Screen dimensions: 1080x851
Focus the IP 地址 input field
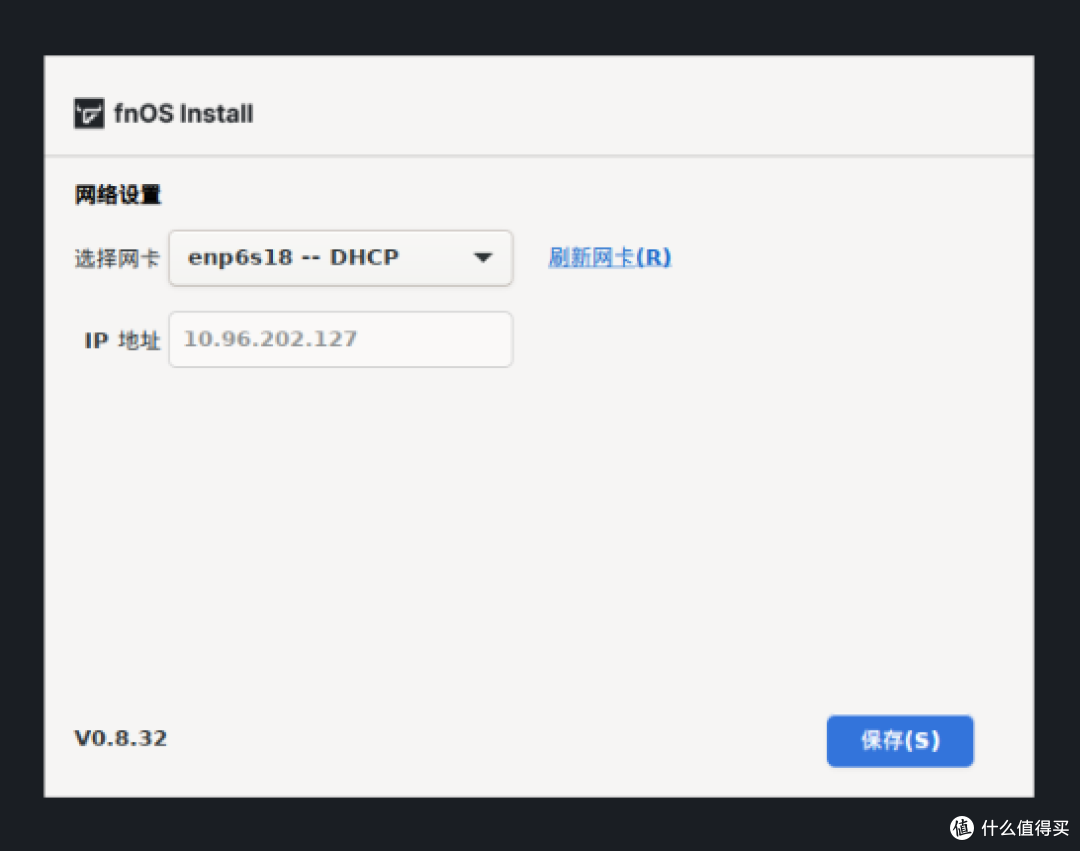click(x=340, y=339)
